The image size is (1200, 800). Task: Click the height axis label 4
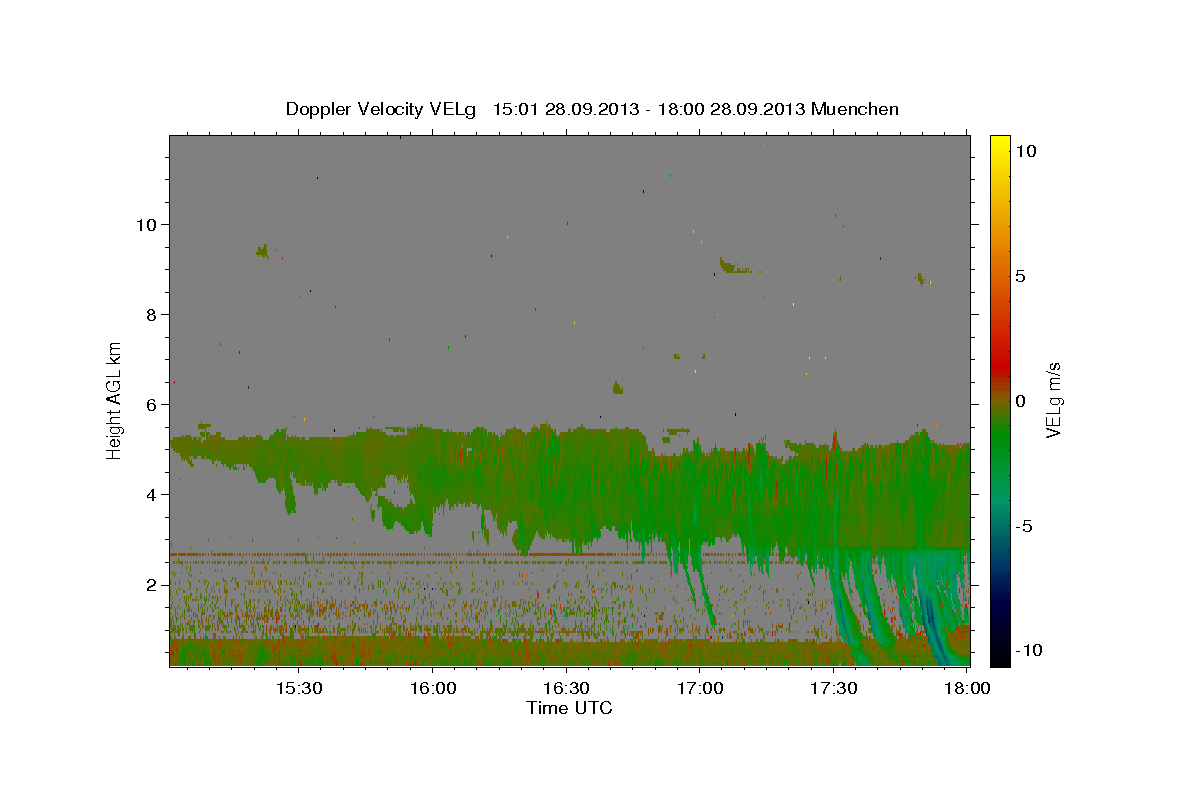click(152, 495)
